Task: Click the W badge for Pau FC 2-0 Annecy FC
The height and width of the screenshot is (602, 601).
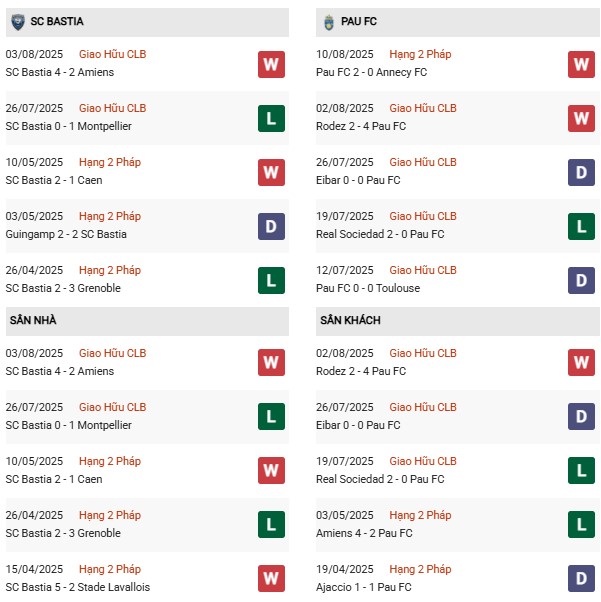Action: (x=581, y=65)
